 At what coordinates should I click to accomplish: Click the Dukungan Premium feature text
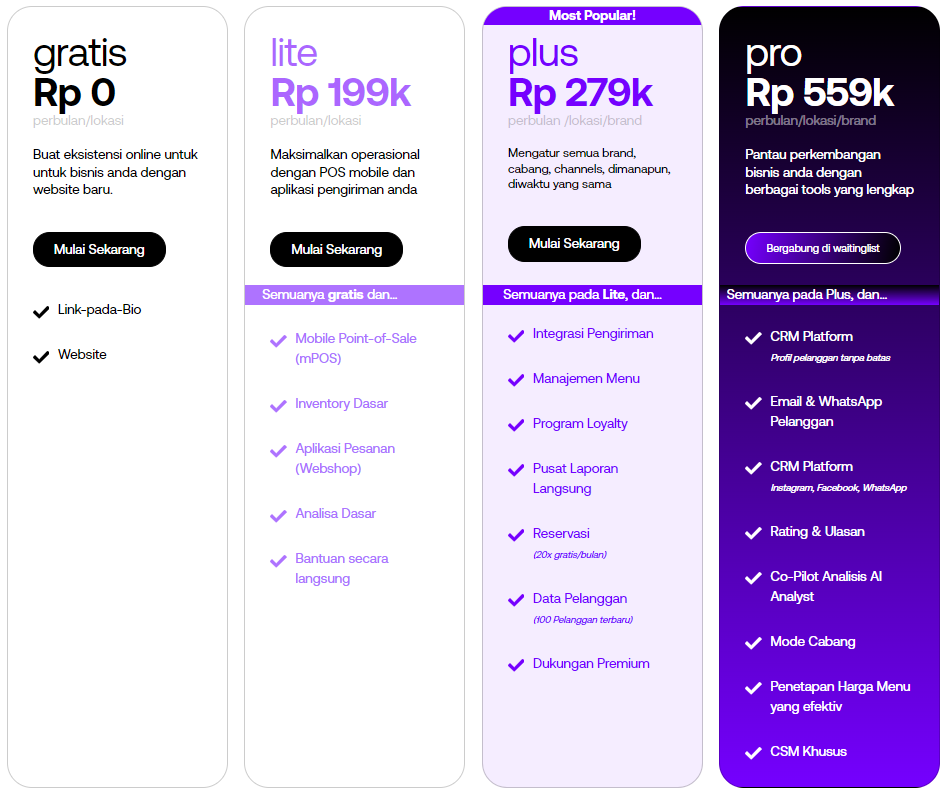(591, 663)
